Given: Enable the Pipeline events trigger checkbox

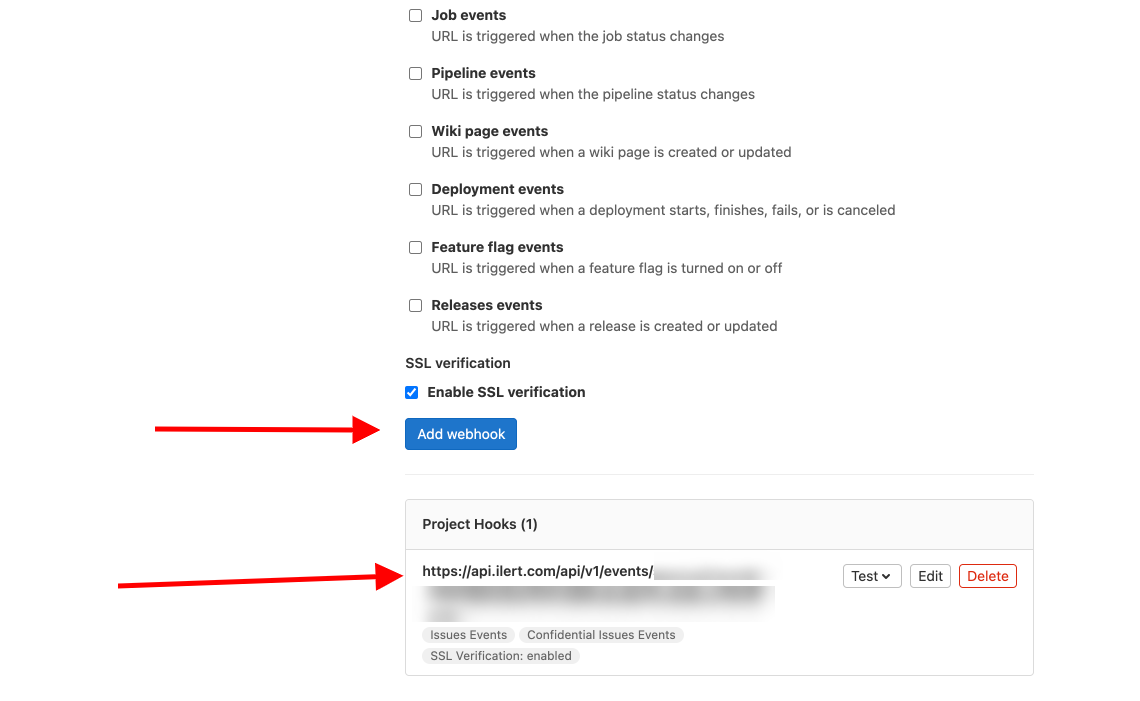Looking at the screenshot, I should tap(415, 74).
